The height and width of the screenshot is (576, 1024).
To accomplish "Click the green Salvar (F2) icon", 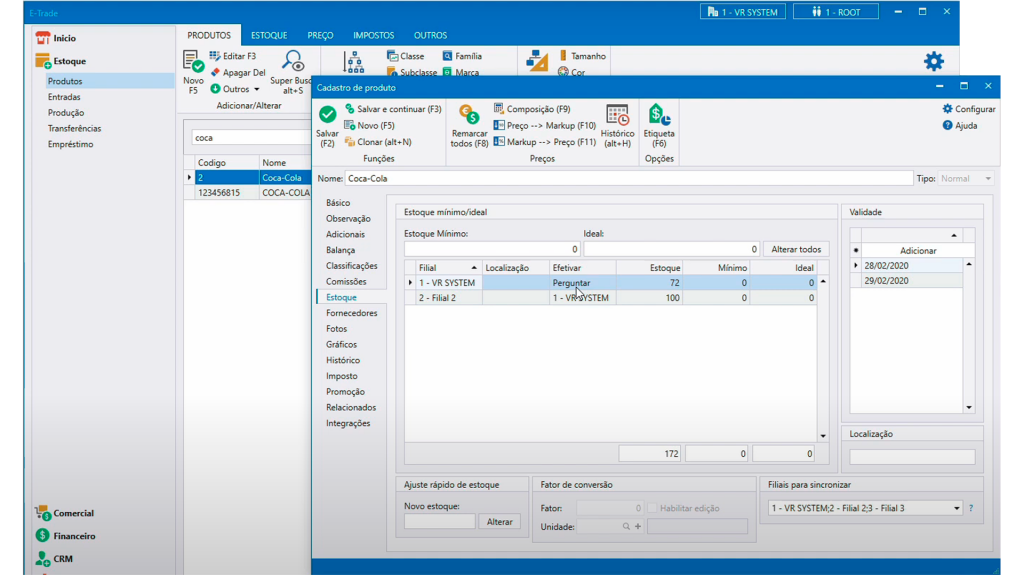I will coord(327,115).
